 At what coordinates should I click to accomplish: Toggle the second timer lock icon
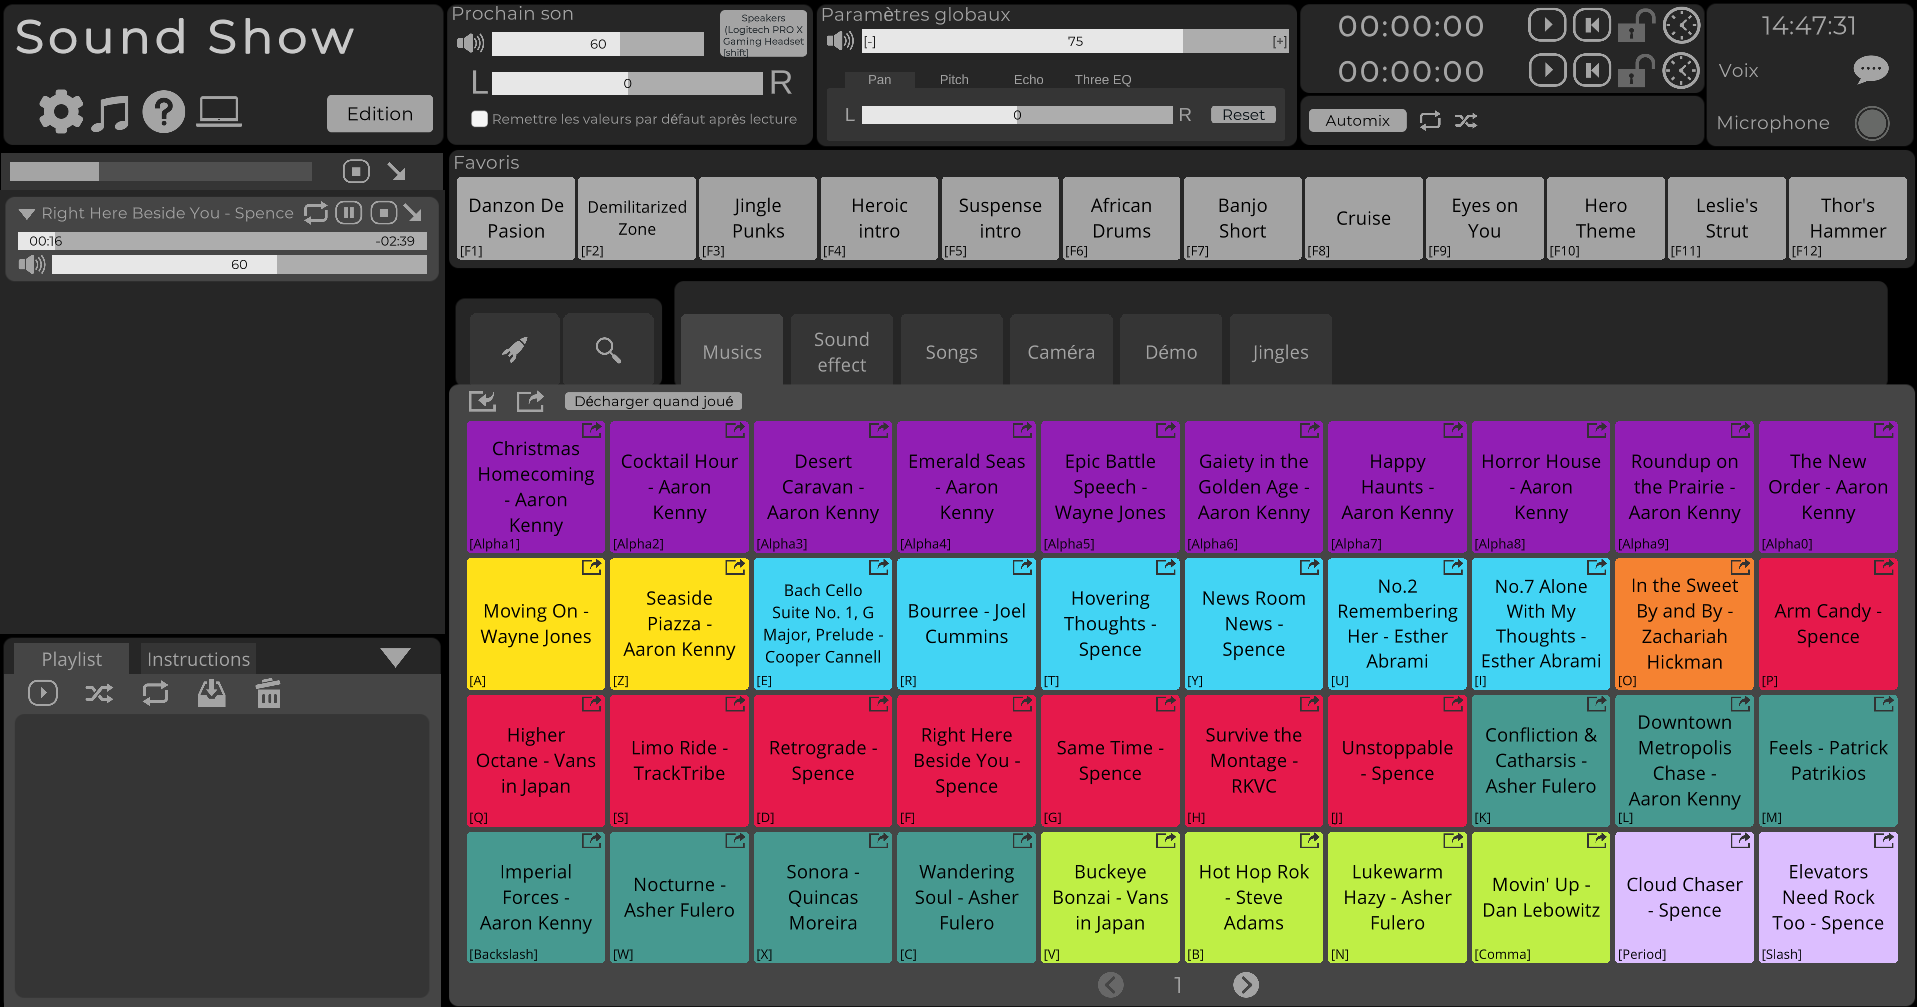[x=1636, y=70]
